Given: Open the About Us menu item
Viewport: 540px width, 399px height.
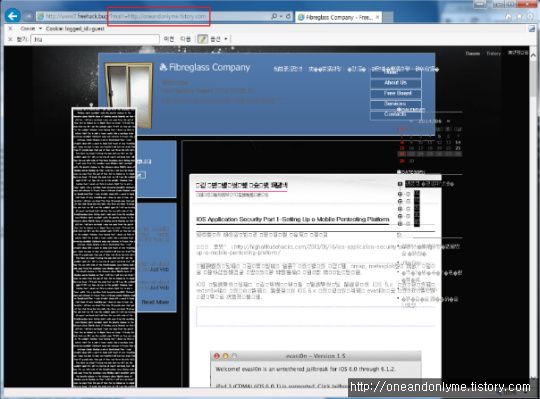Looking at the screenshot, I should 396,83.
